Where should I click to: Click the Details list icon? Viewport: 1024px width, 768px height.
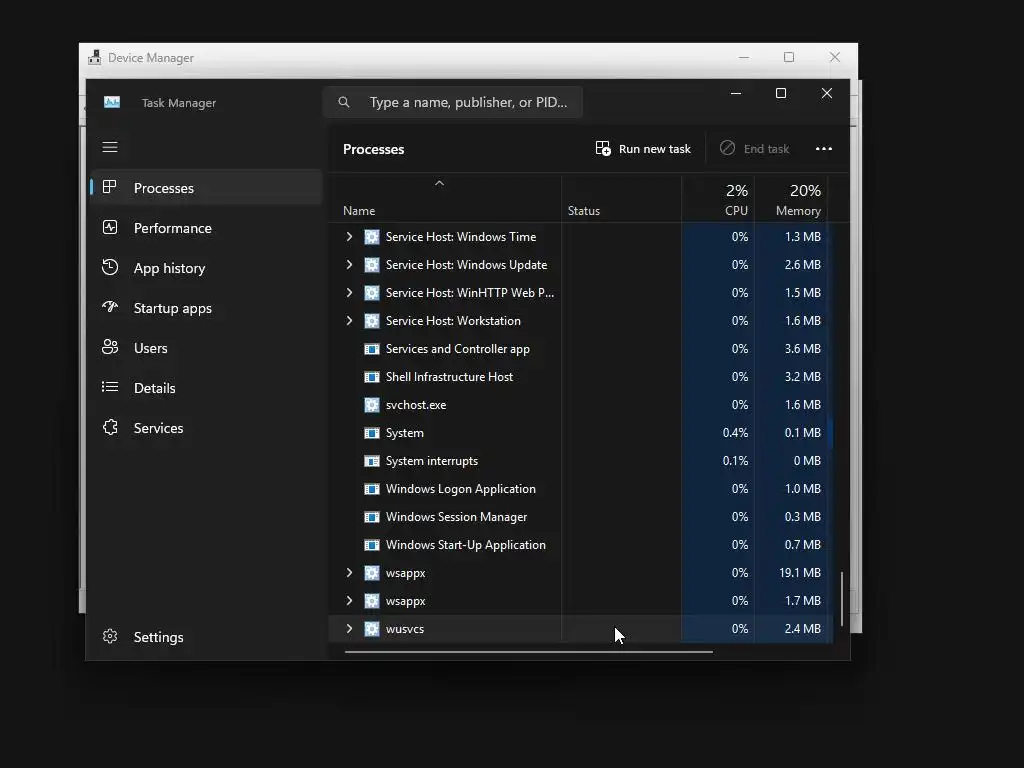[110, 387]
